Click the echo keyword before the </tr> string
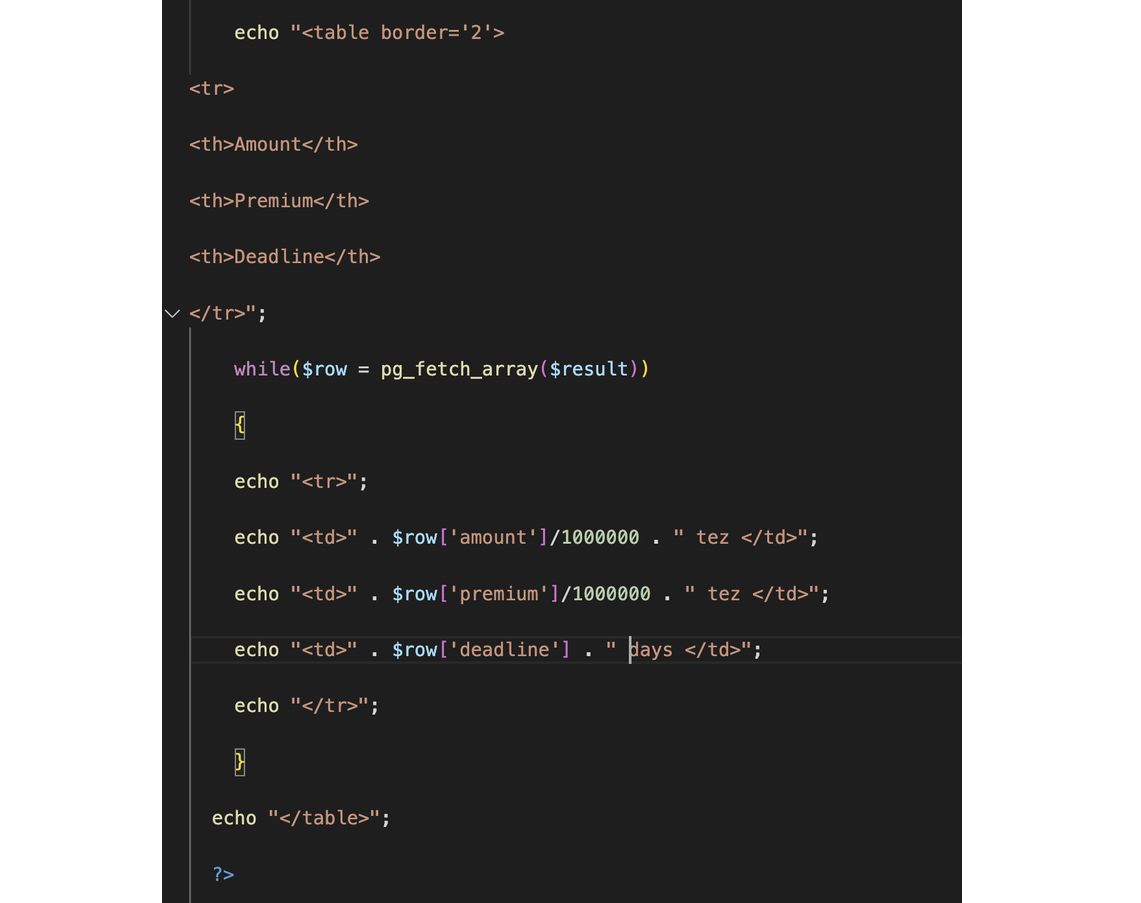The image size is (1141, 903). pos(256,706)
